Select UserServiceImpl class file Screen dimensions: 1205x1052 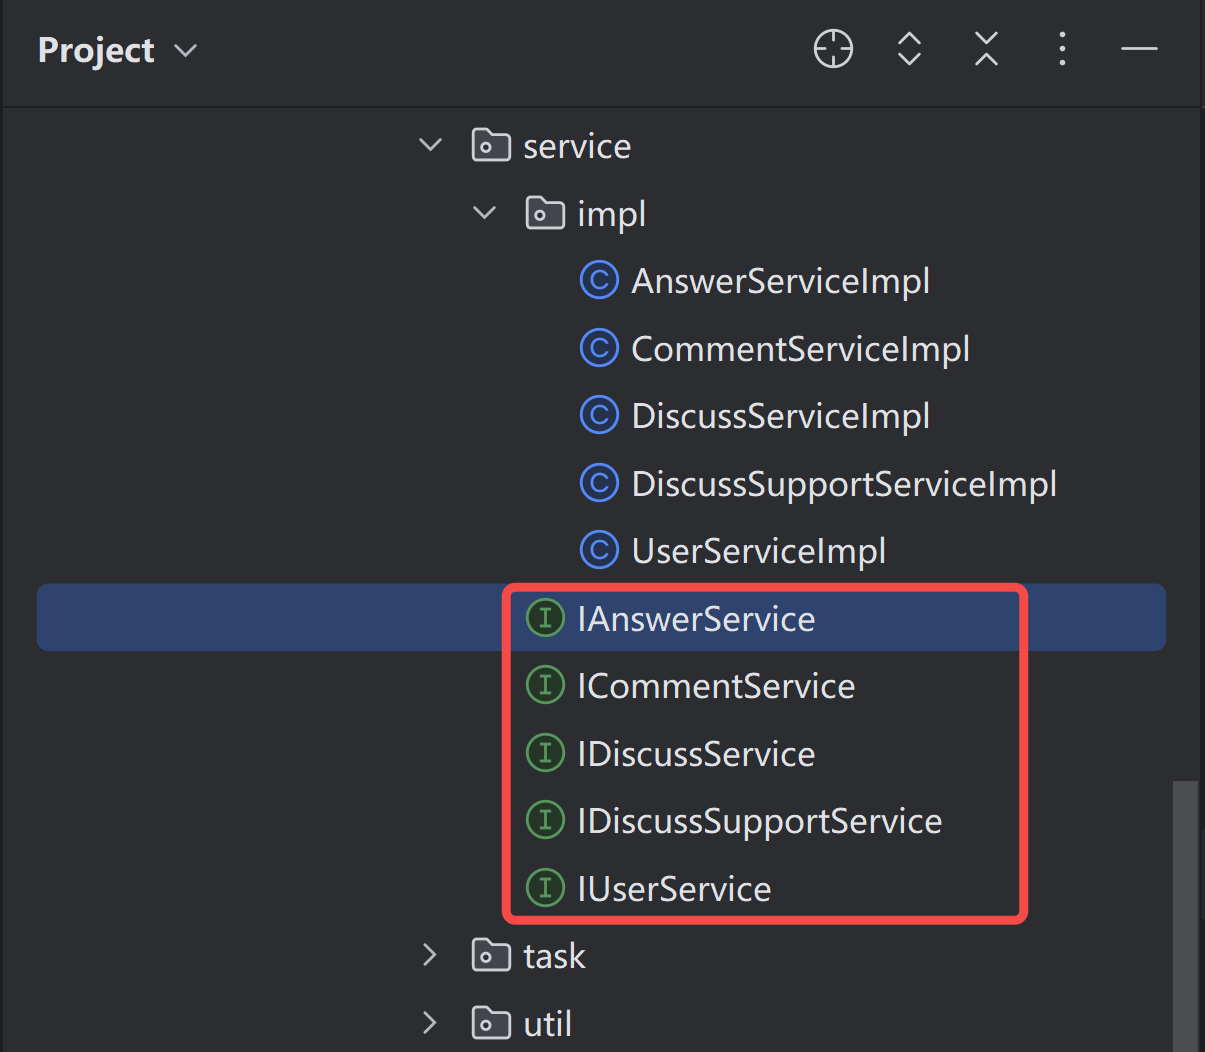[x=758, y=551]
